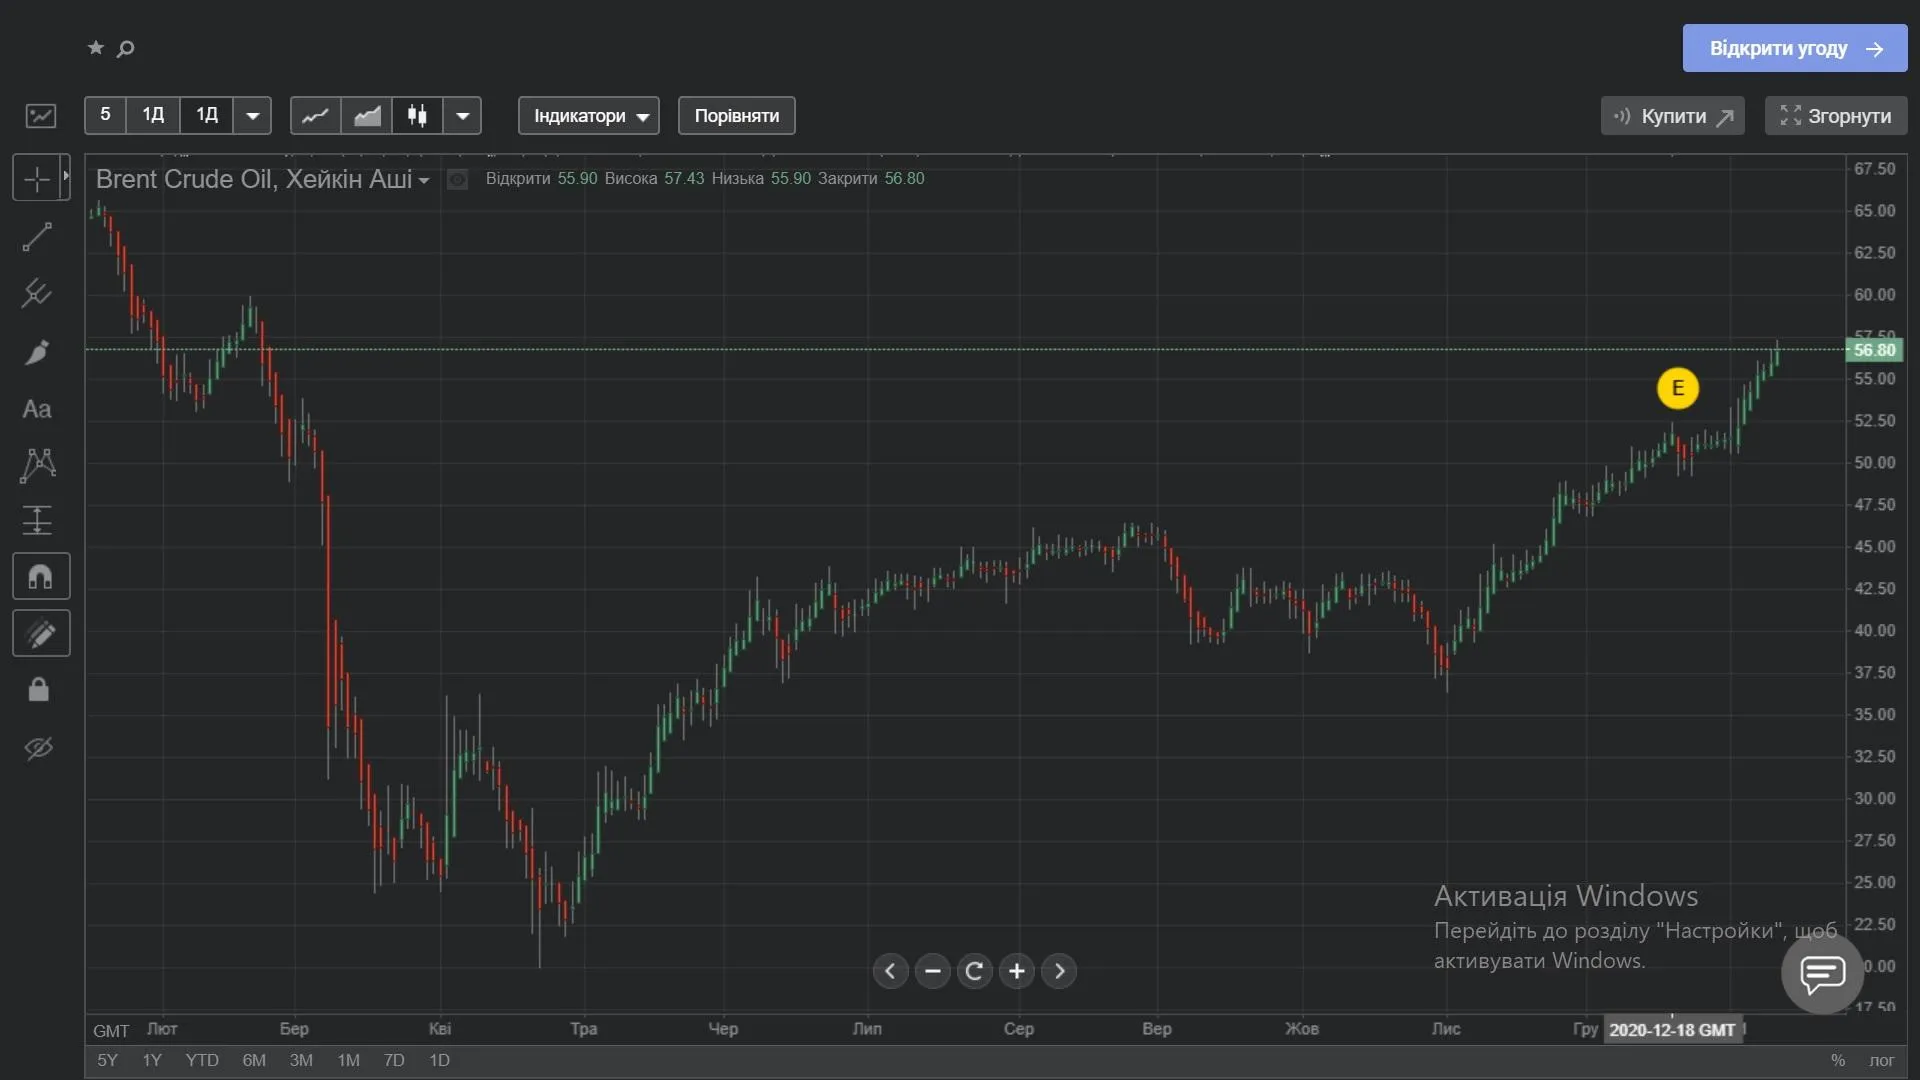Viewport: 1920px width, 1080px height.
Task: Toggle stay-in-drawing-mode pencil icon
Action: pyautogui.click(x=41, y=633)
